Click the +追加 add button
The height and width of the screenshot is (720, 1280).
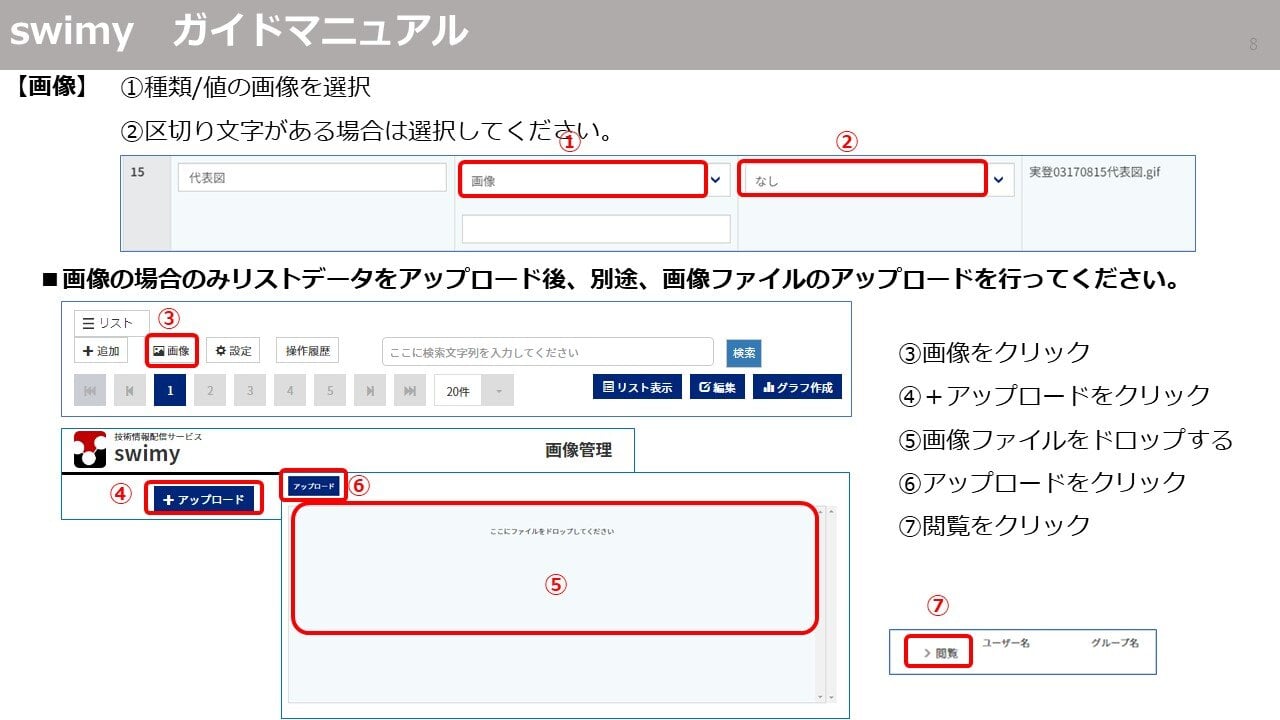pos(101,351)
